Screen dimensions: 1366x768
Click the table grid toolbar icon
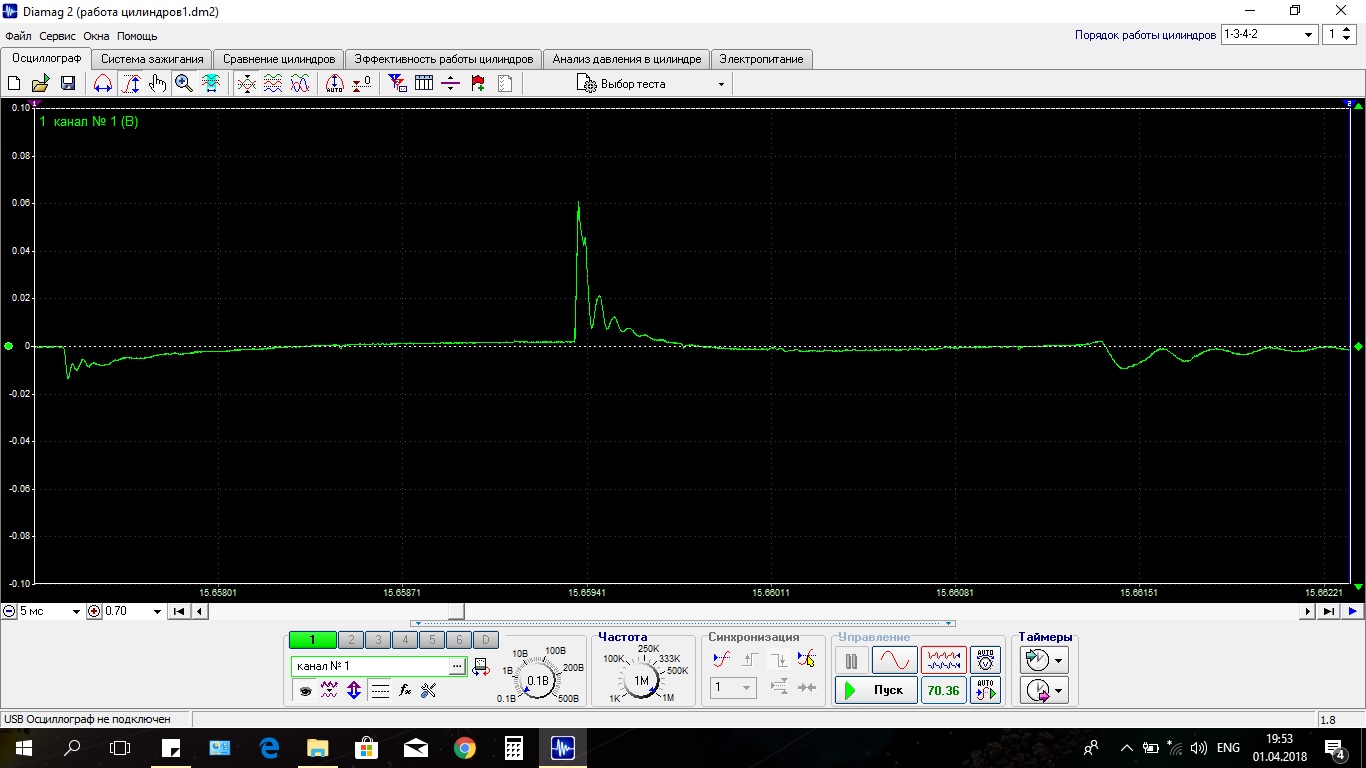424,84
